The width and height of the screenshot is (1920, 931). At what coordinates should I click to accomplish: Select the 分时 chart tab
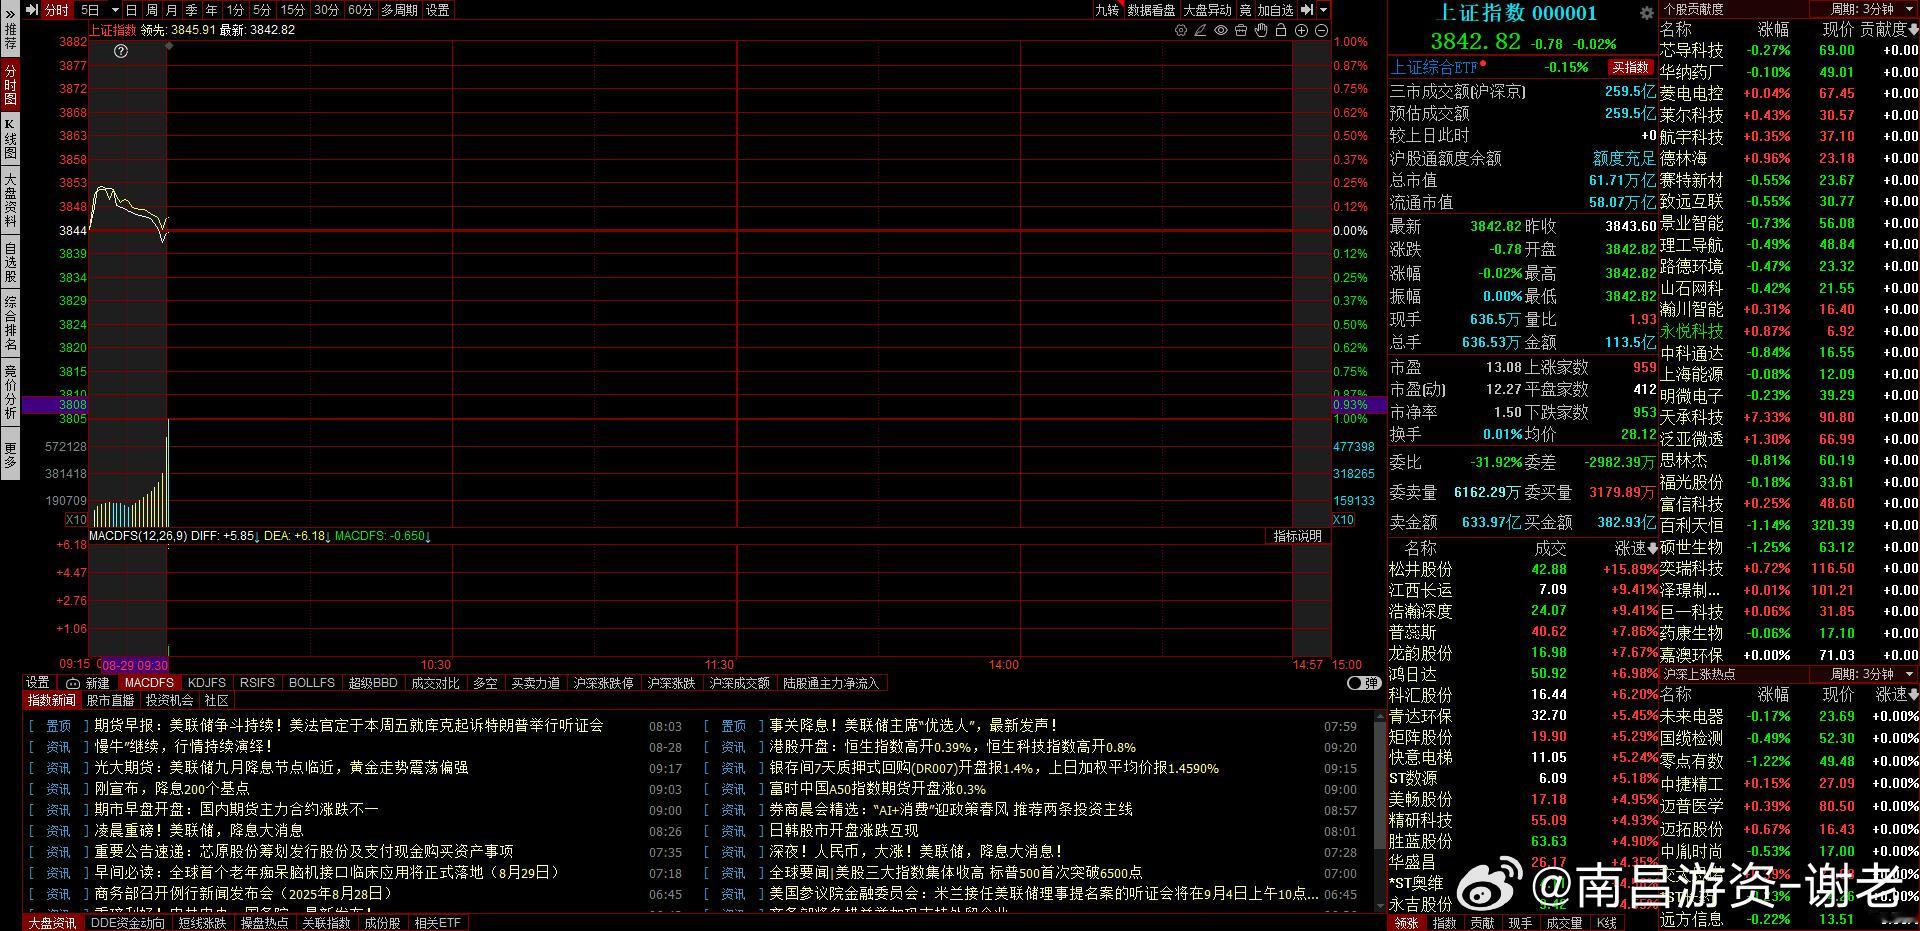pos(57,10)
